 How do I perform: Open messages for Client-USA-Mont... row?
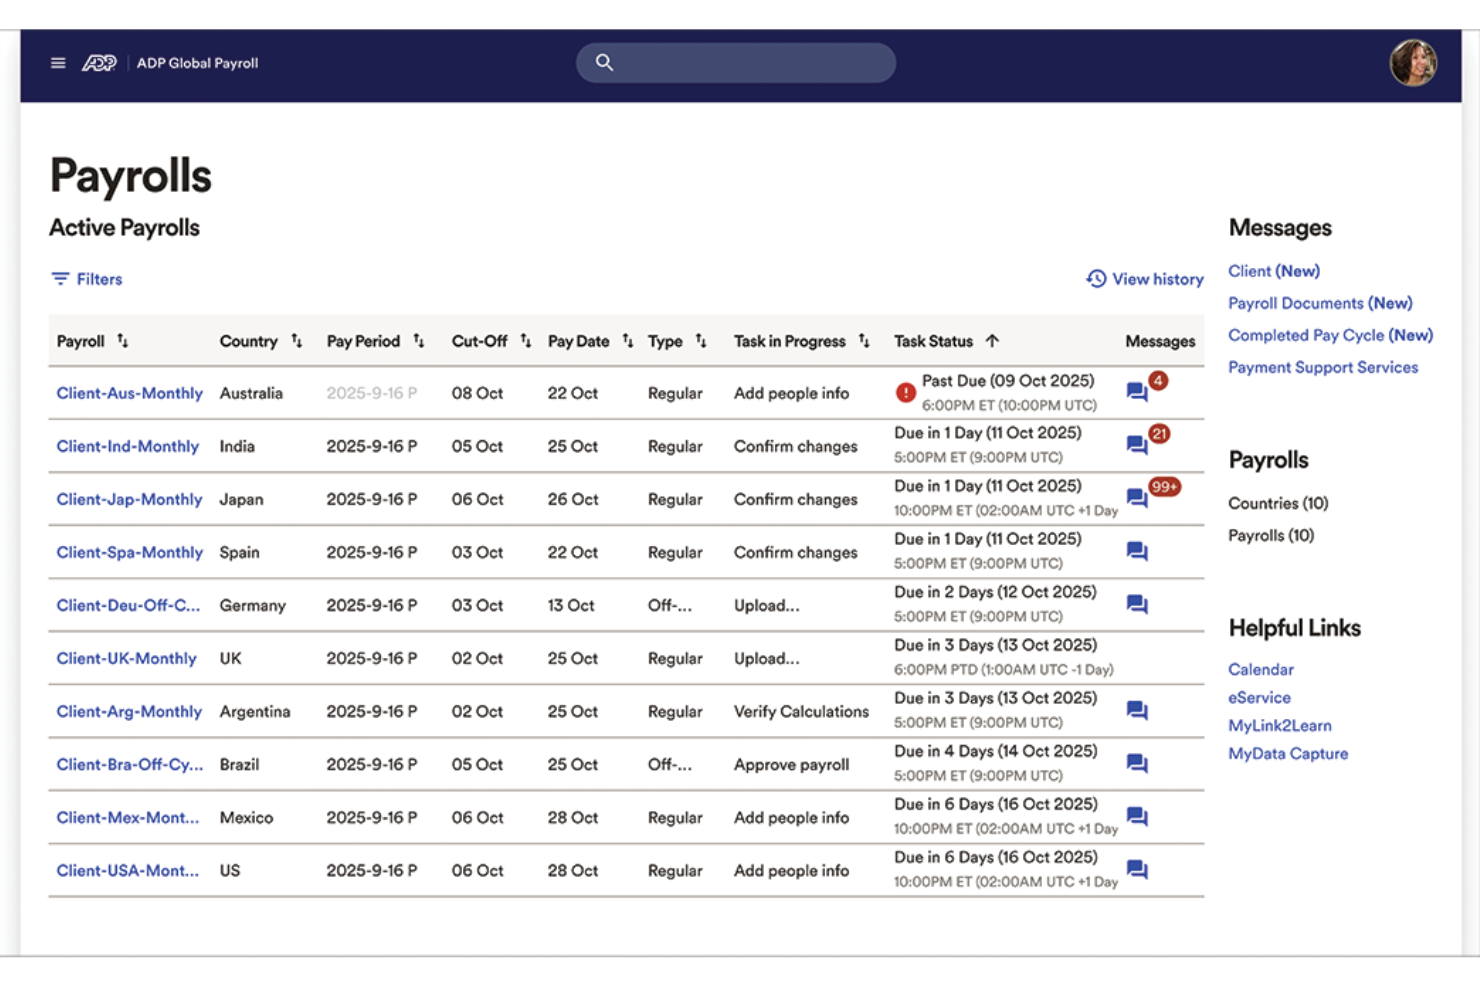(x=1137, y=869)
